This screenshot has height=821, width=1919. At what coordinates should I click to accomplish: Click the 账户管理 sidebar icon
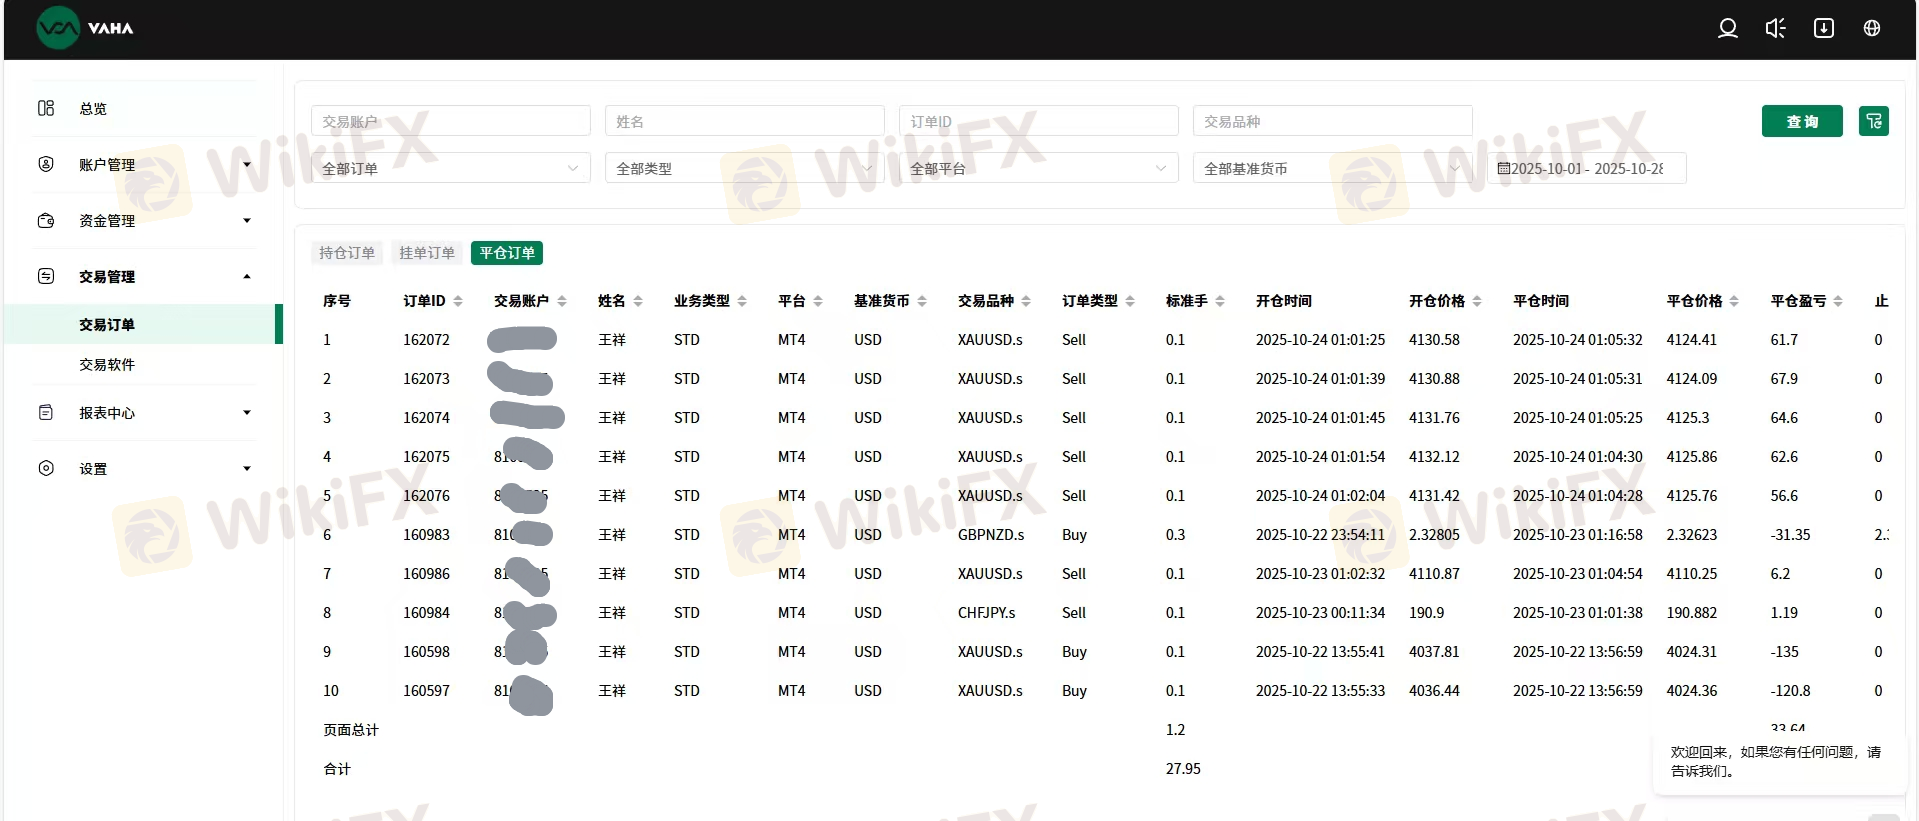point(46,164)
